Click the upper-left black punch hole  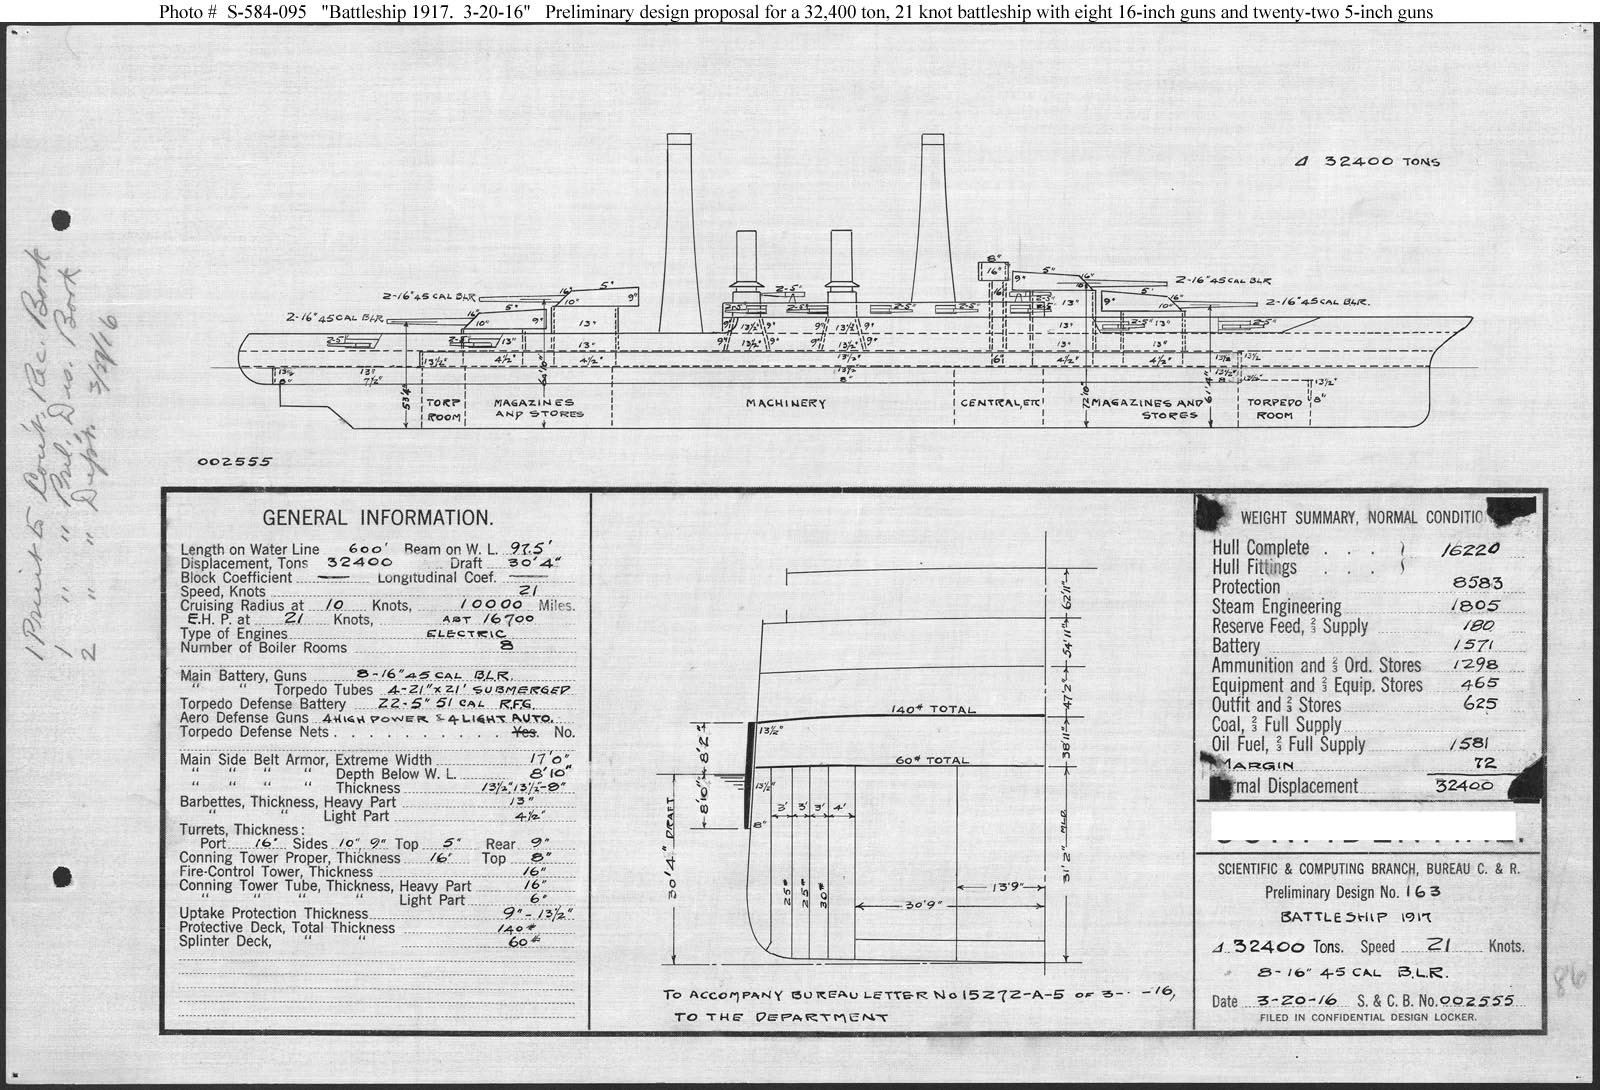pos(60,221)
